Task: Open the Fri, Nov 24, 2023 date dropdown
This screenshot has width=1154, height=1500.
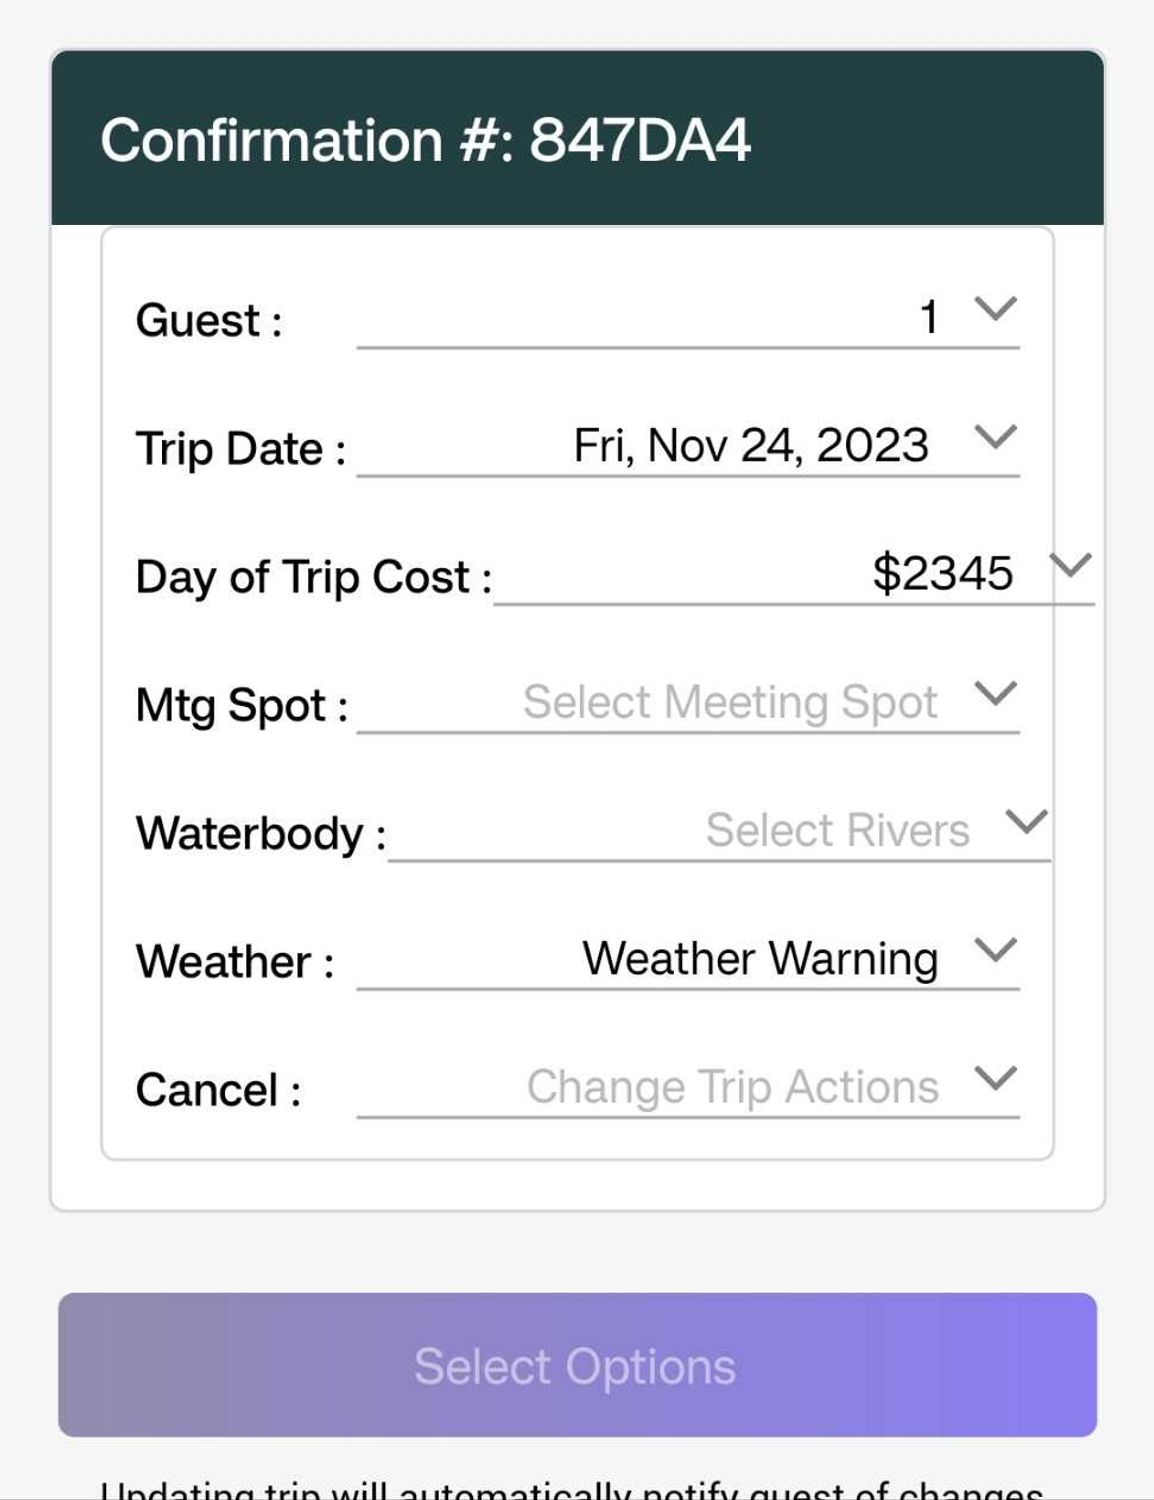Action: (x=750, y=446)
